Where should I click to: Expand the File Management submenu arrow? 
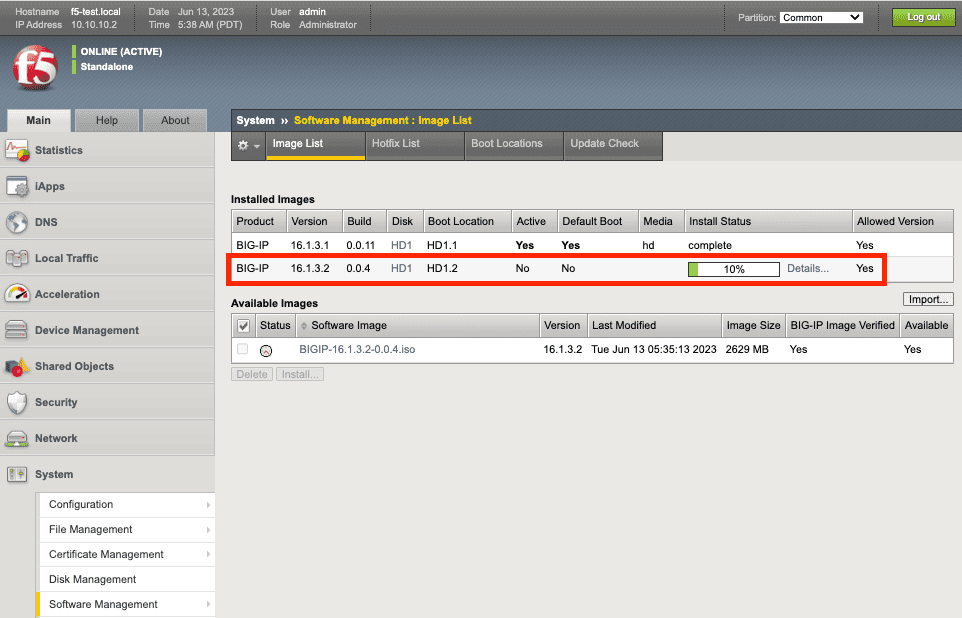pos(209,530)
